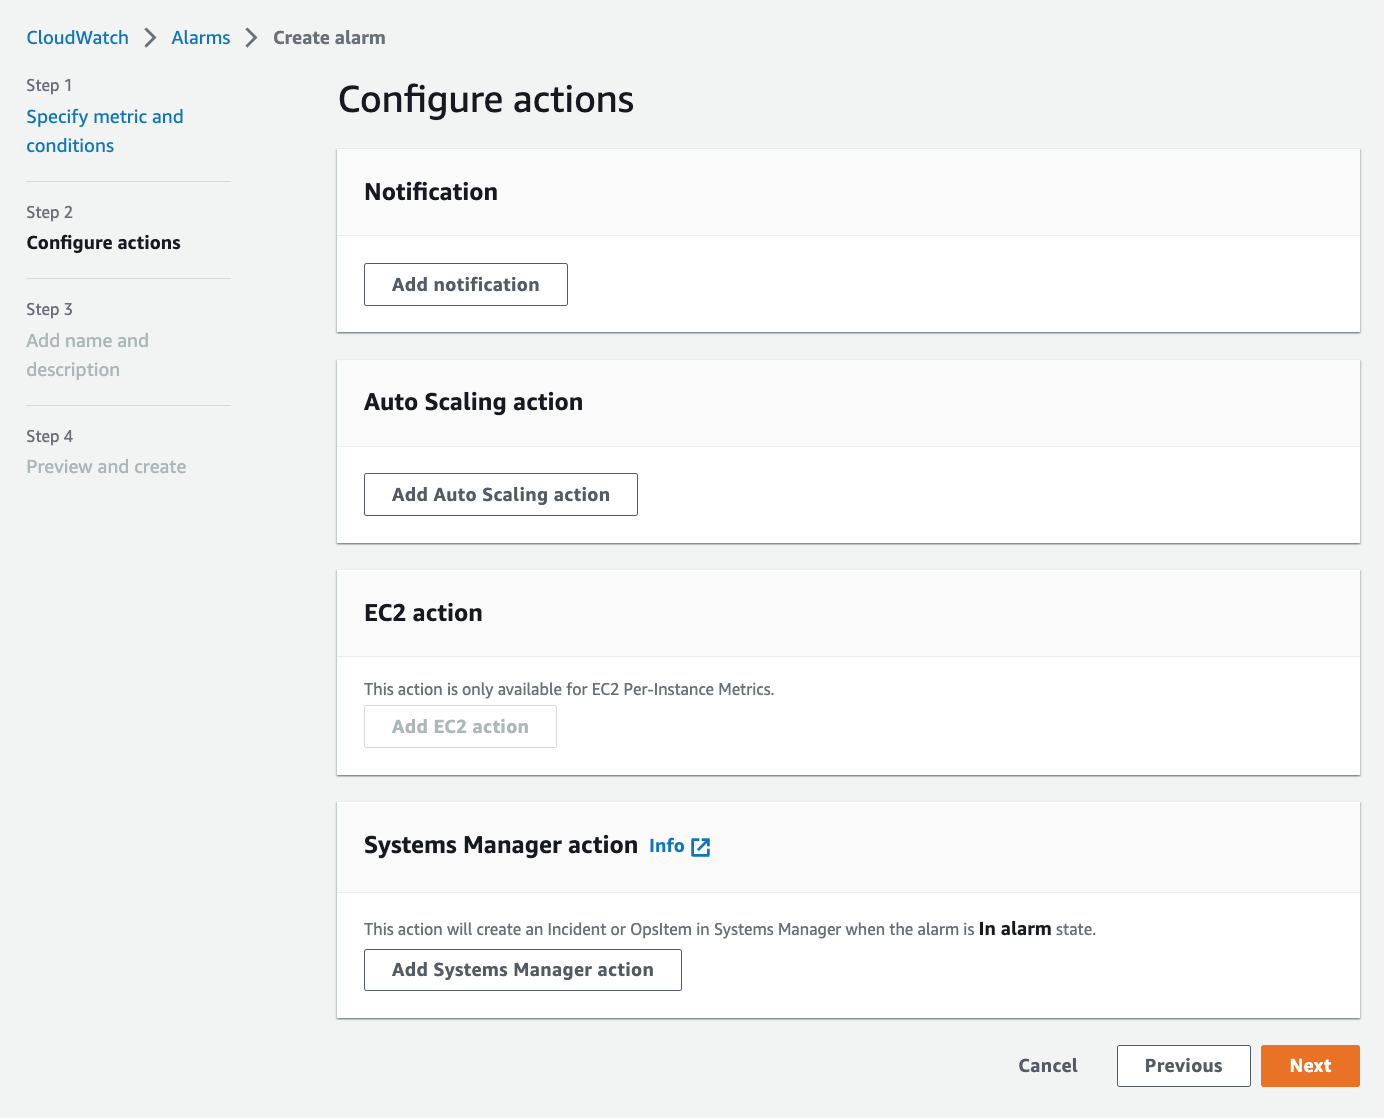The width and height of the screenshot is (1384, 1118).
Task: Click the Step 2 label
Action: pos(49,212)
